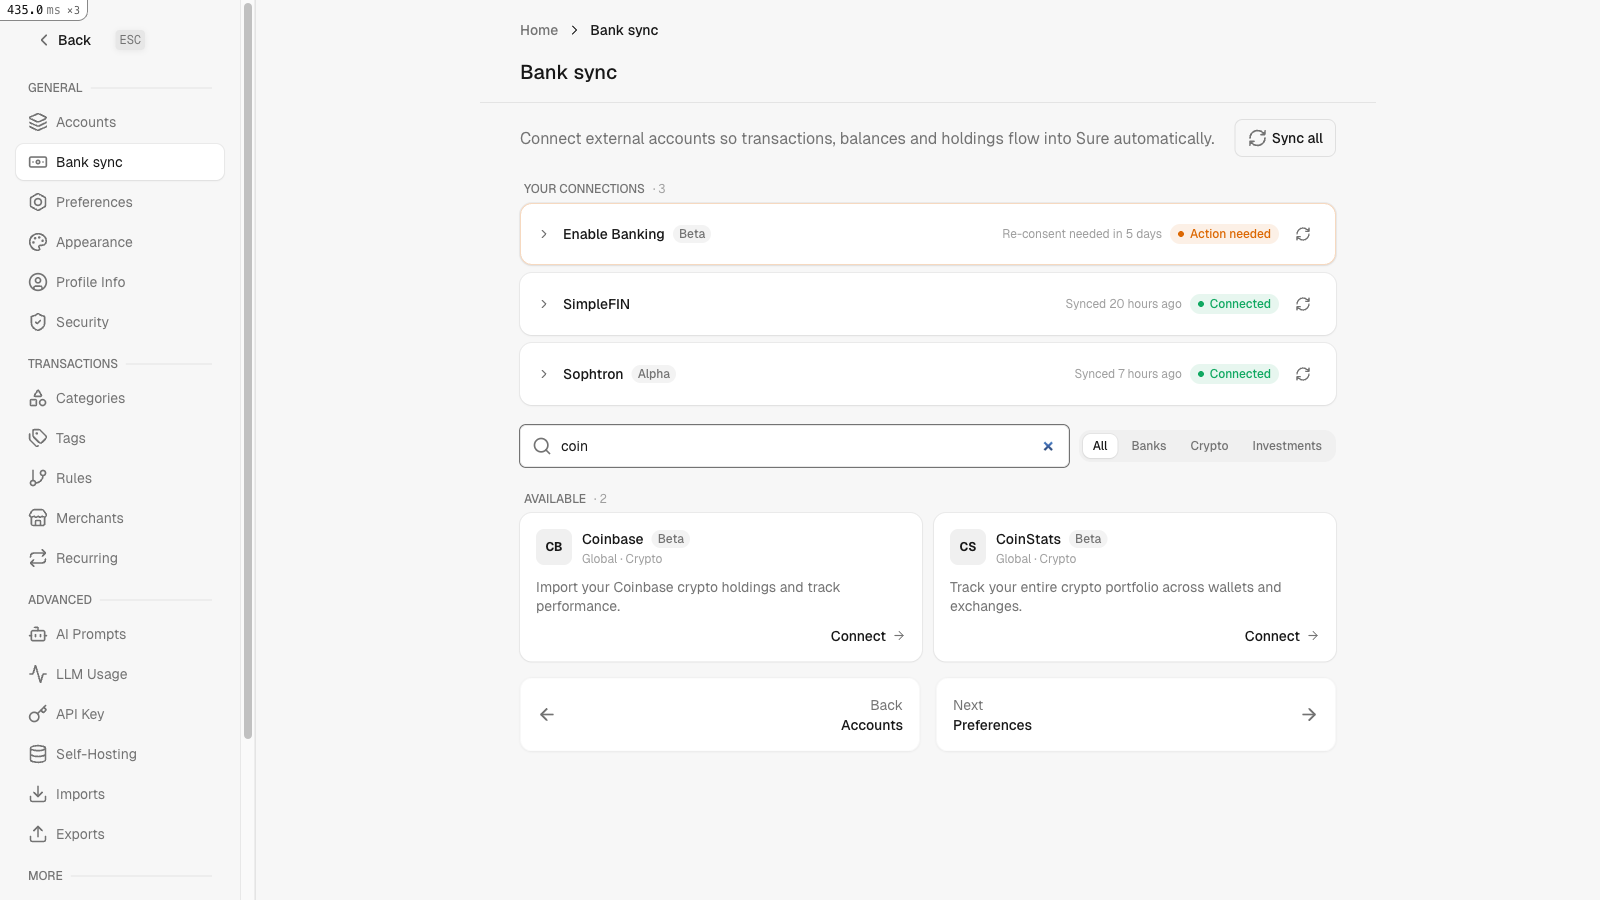Click the Action needed status badge
The image size is (1600, 900).
[1224, 234]
